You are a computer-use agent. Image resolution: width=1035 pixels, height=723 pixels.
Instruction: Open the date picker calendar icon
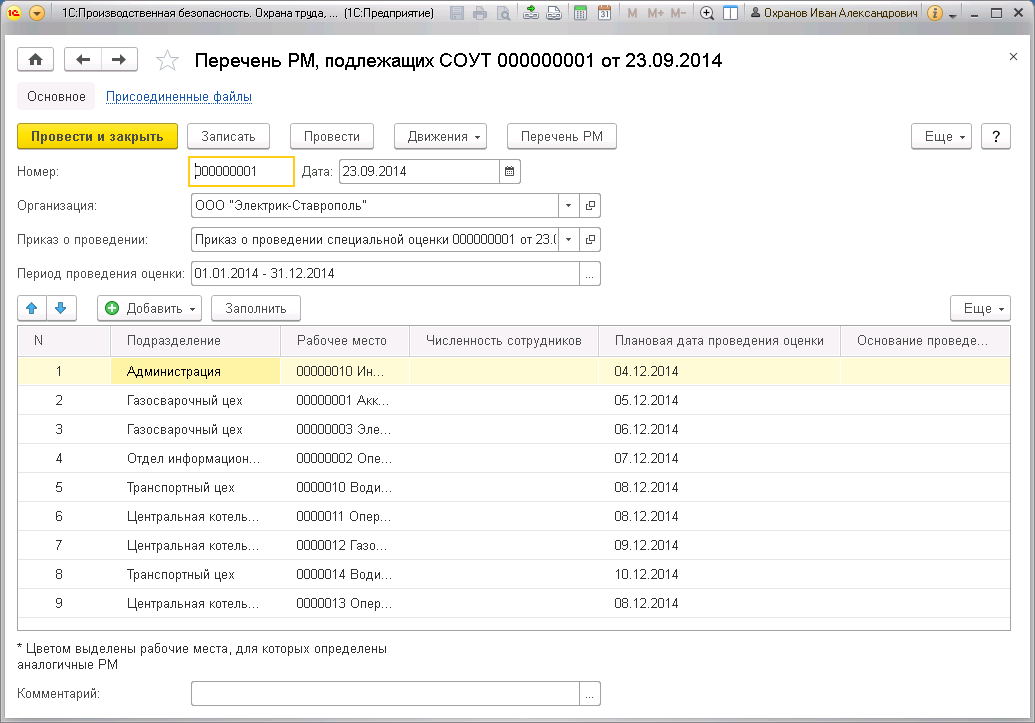(510, 172)
